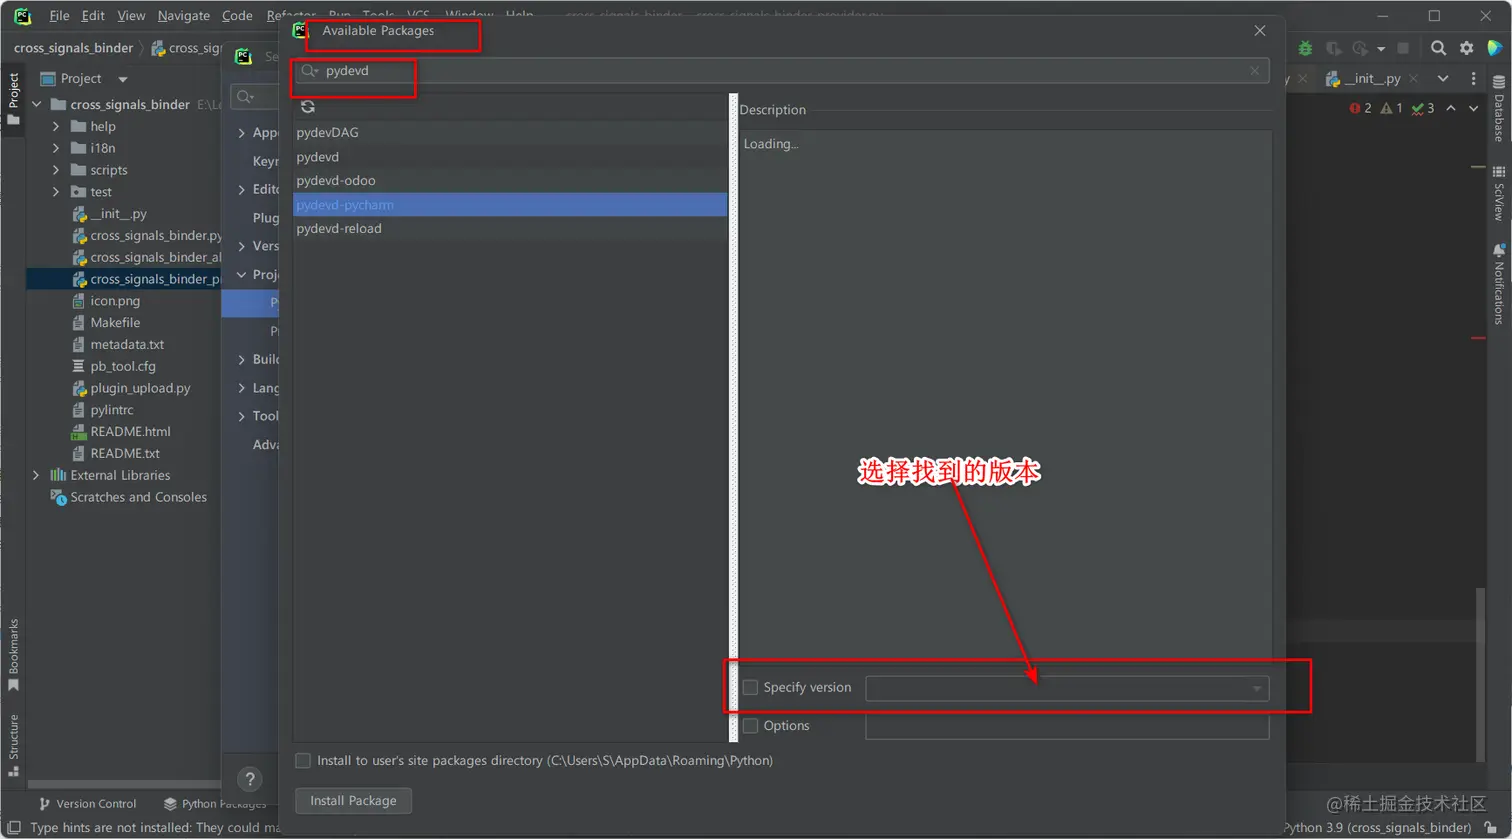Screen dimensions: 1512x839
Task: Click the help question mark button
Action: coord(250,779)
